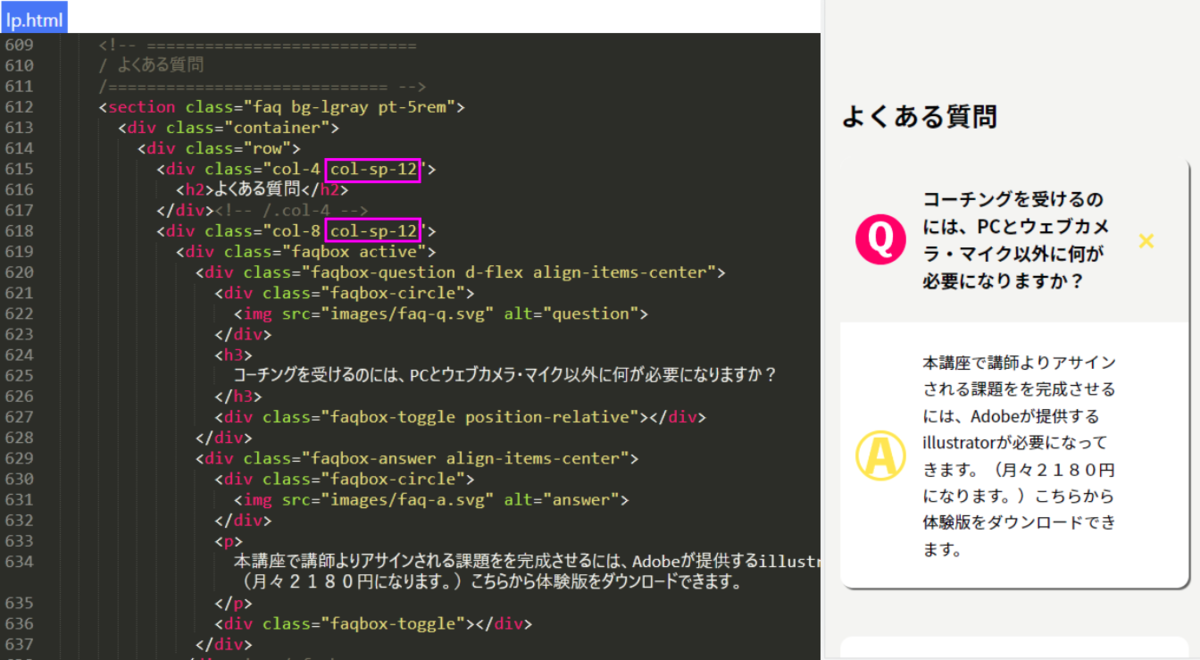The image size is (1200, 660).
Task: Click line number 629 in the gutter
Action: point(19,458)
